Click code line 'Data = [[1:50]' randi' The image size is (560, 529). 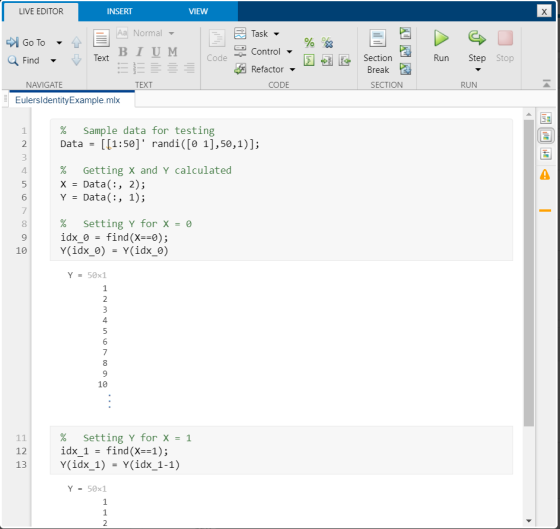[x=160, y=144]
